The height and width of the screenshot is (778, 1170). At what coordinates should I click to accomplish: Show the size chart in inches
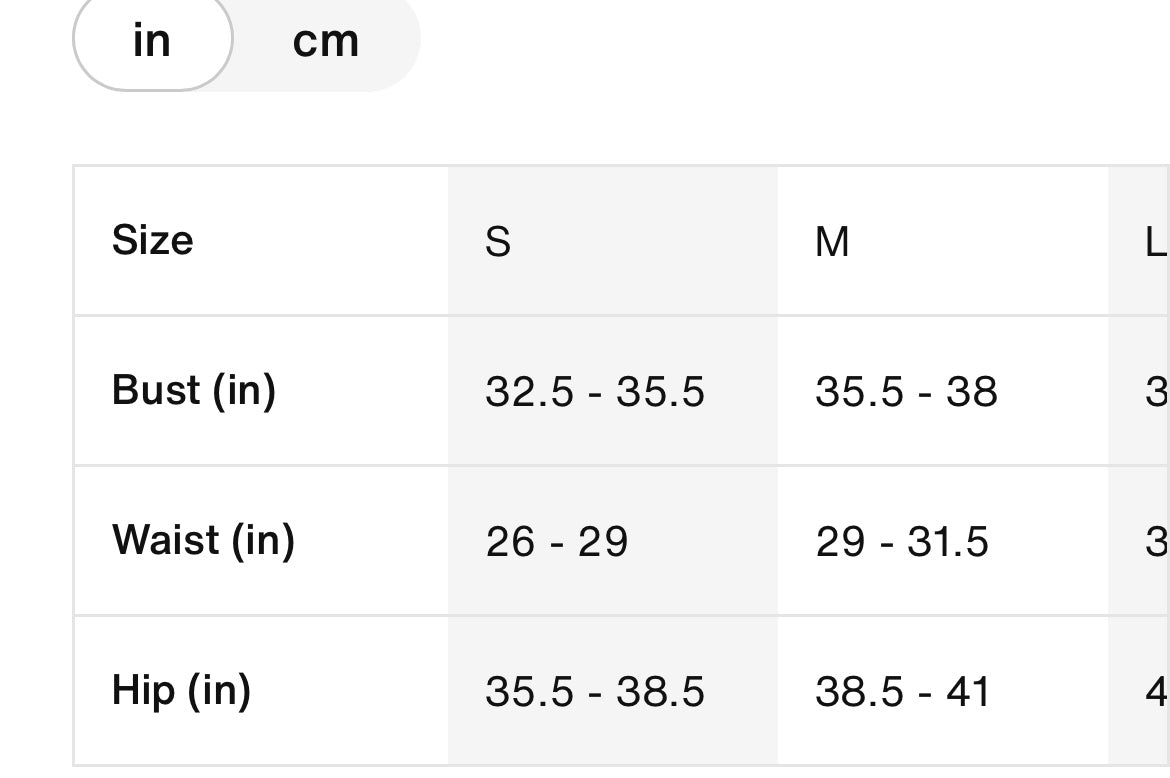[152, 42]
